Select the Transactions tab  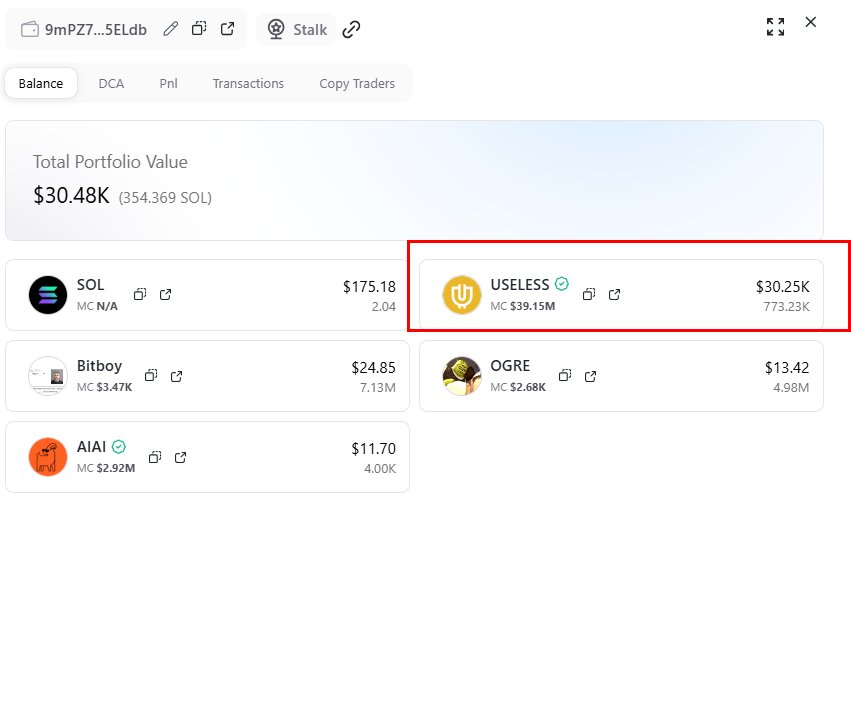click(x=248, y=83)
